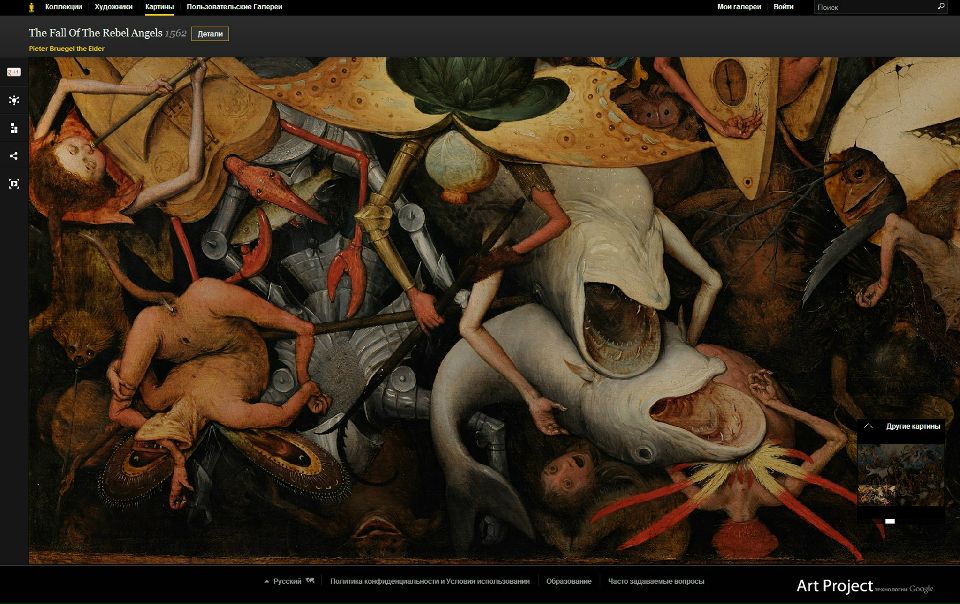960x604 pixels.
Task: Enter fullscreen mode from sidebar icon
Action: click(x=14, y=184)
